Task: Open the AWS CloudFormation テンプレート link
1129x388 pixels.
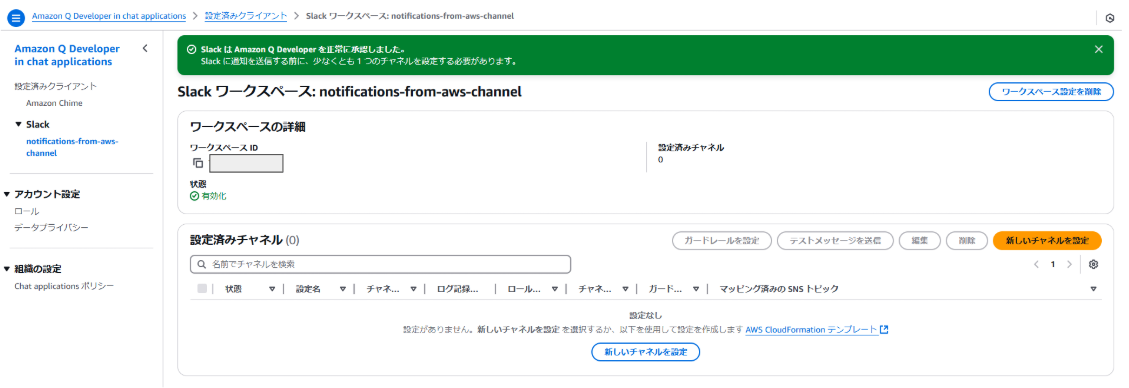Action: coord(811,330)
